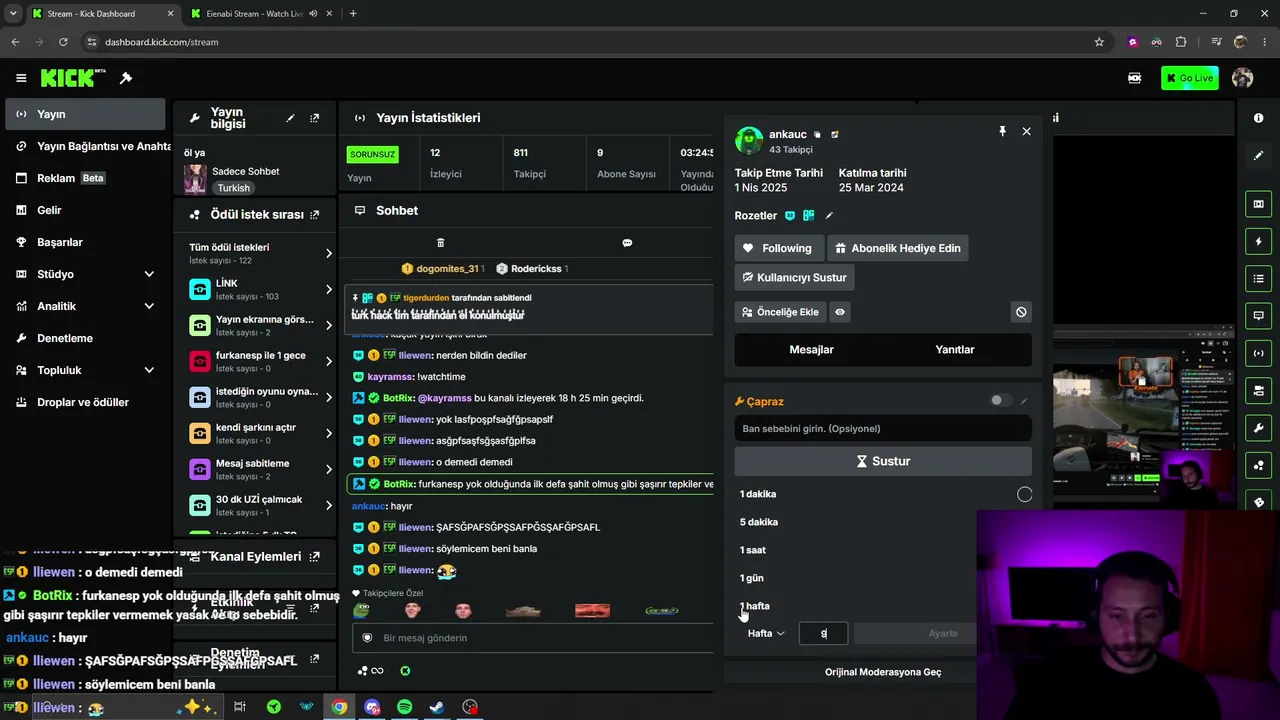Switch to the Mesajlar tab
The height and width of the screenshot is (720, 1280).
[811, 350]
